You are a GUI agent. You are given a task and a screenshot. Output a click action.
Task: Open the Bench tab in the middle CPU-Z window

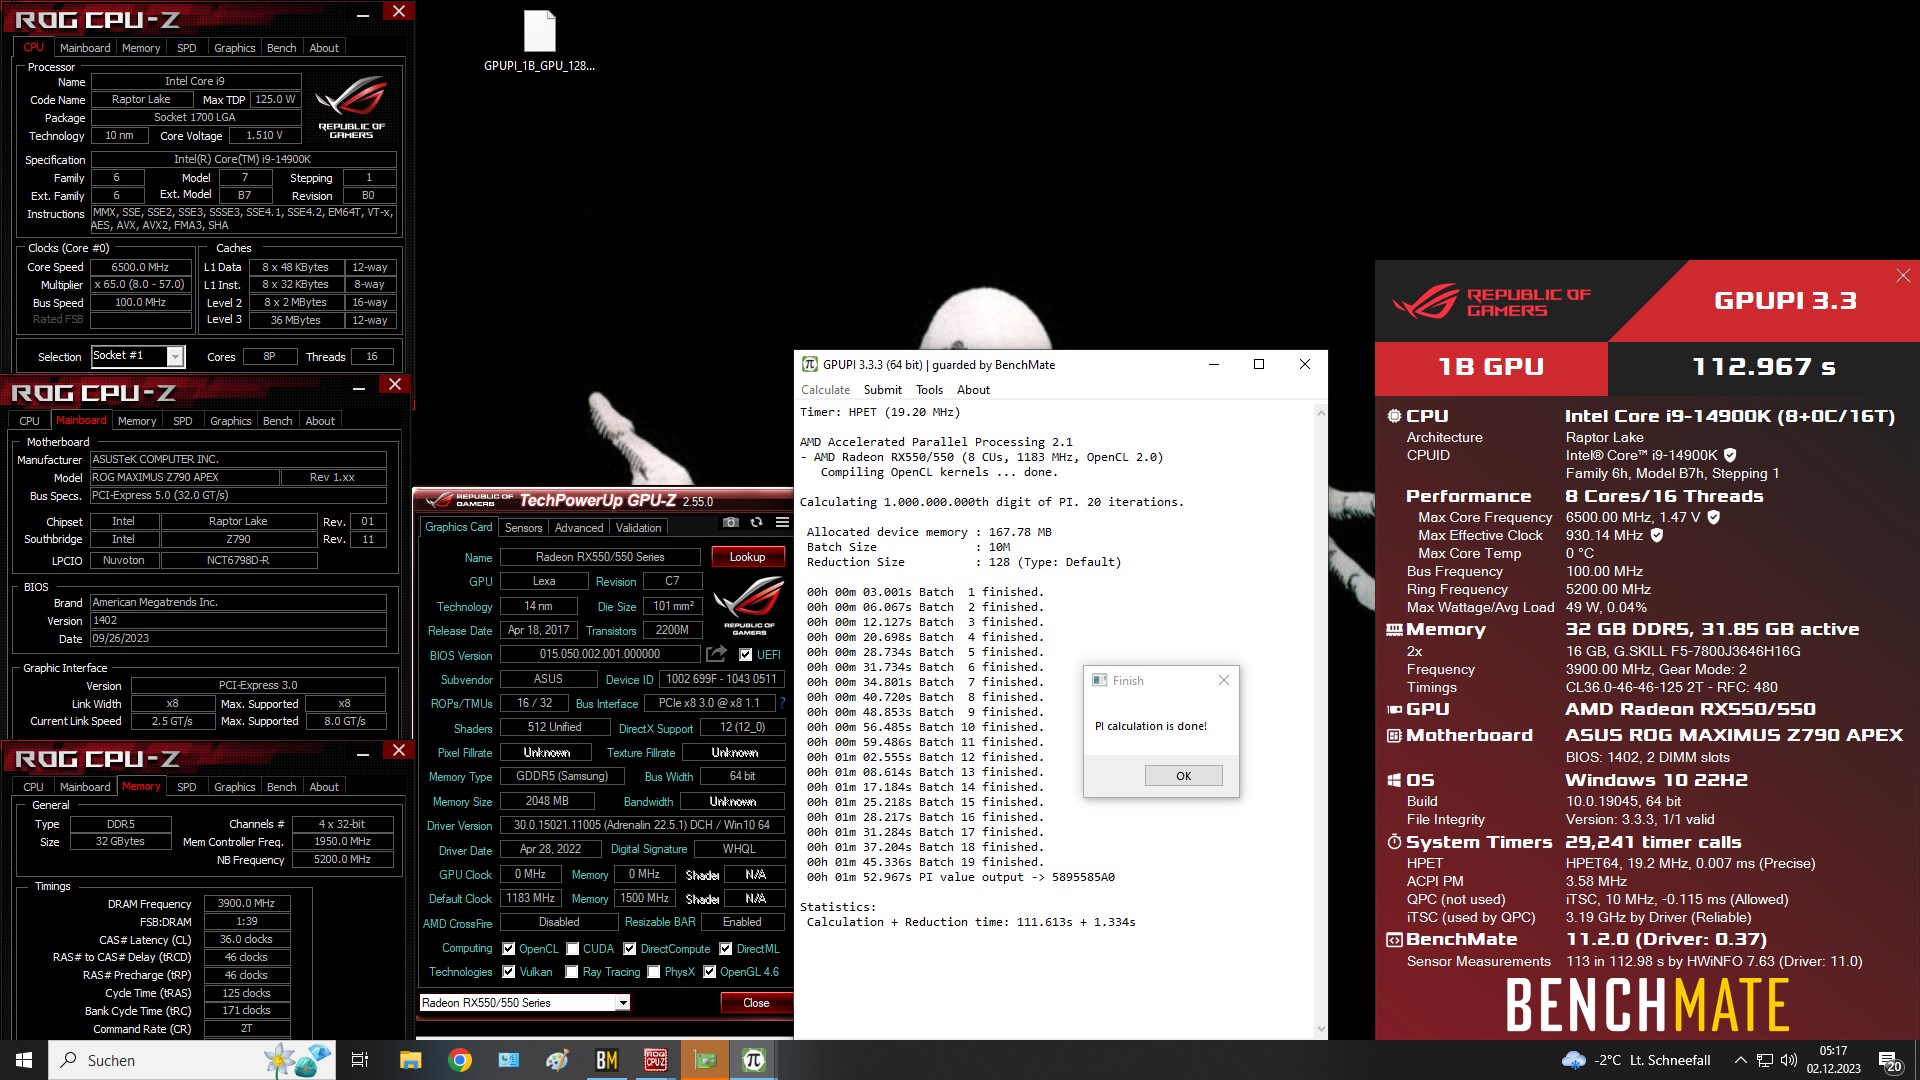coord(277,421)
